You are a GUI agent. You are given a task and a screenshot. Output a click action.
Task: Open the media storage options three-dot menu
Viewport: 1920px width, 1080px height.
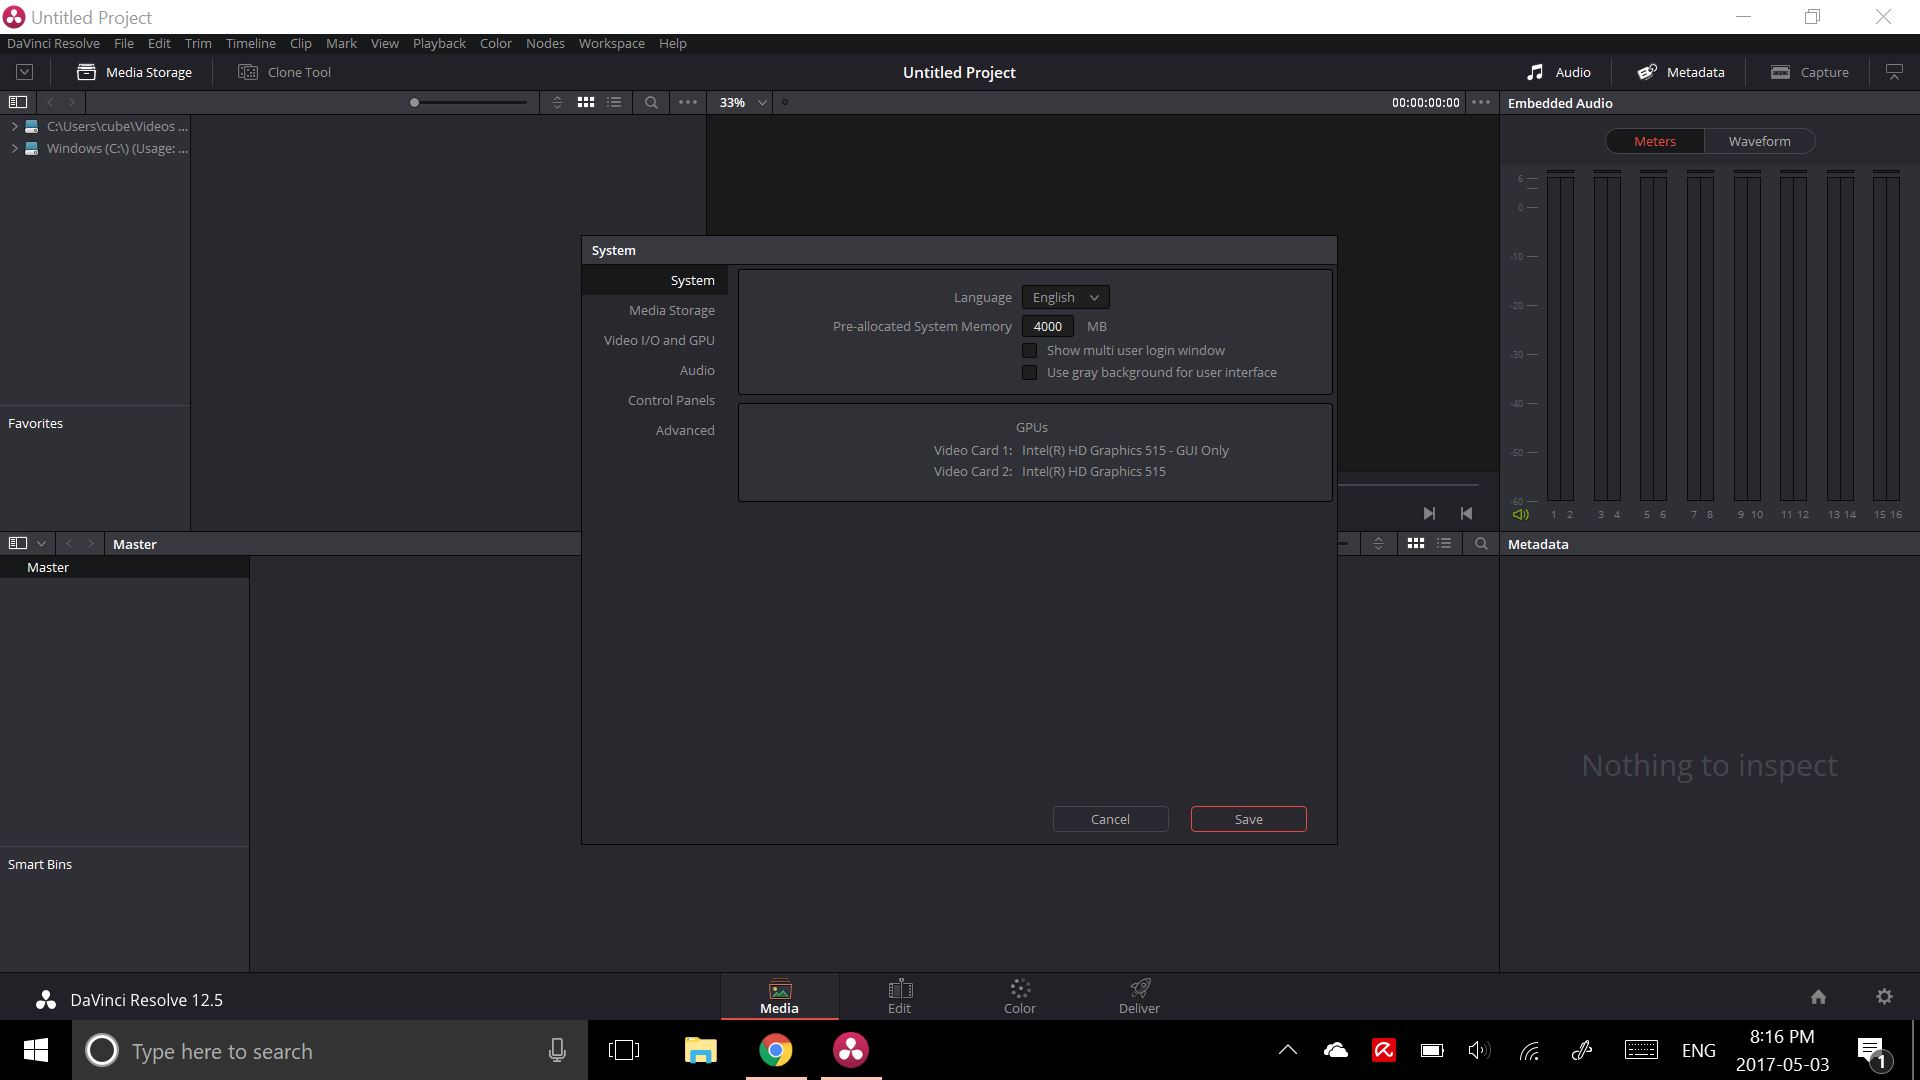click(688, 102)
